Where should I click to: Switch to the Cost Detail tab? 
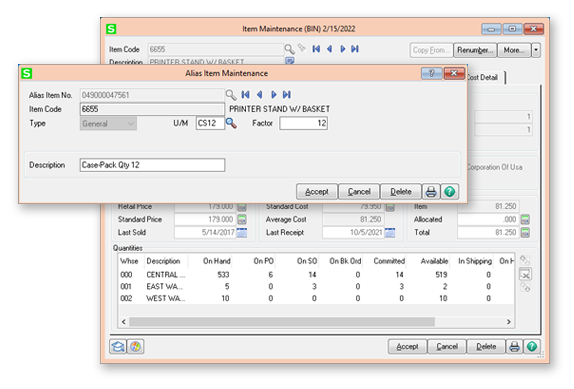(x=485, y=78)
